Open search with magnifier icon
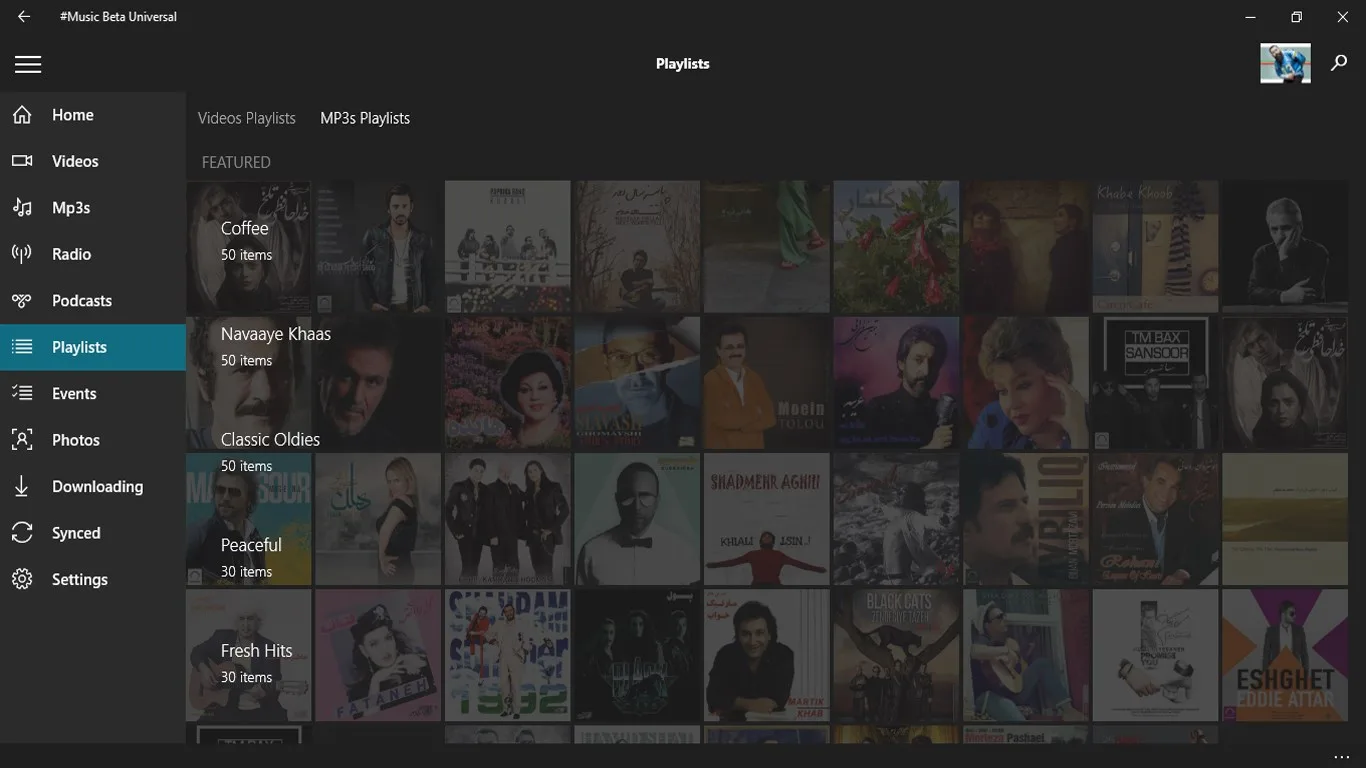Screen dimensions: 1366x768 (x=1339, y=63)
